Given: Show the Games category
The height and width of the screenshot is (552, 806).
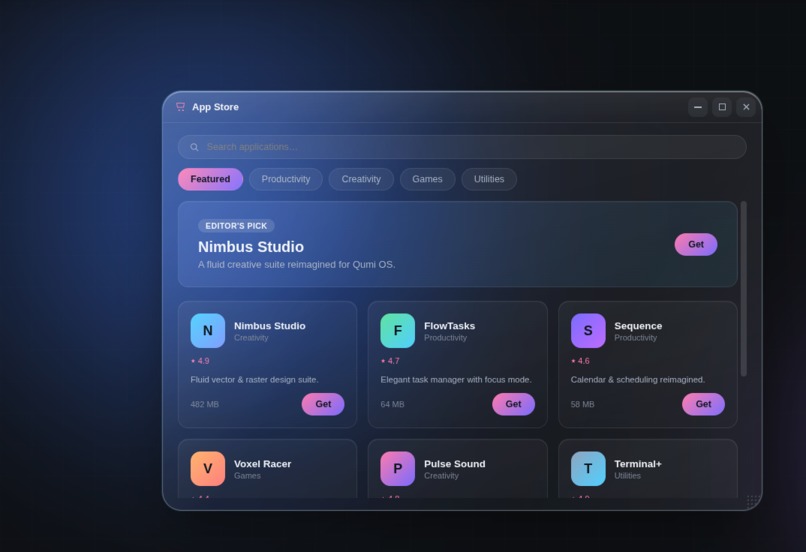Looking at the screenshot, I should click(427, 179).
